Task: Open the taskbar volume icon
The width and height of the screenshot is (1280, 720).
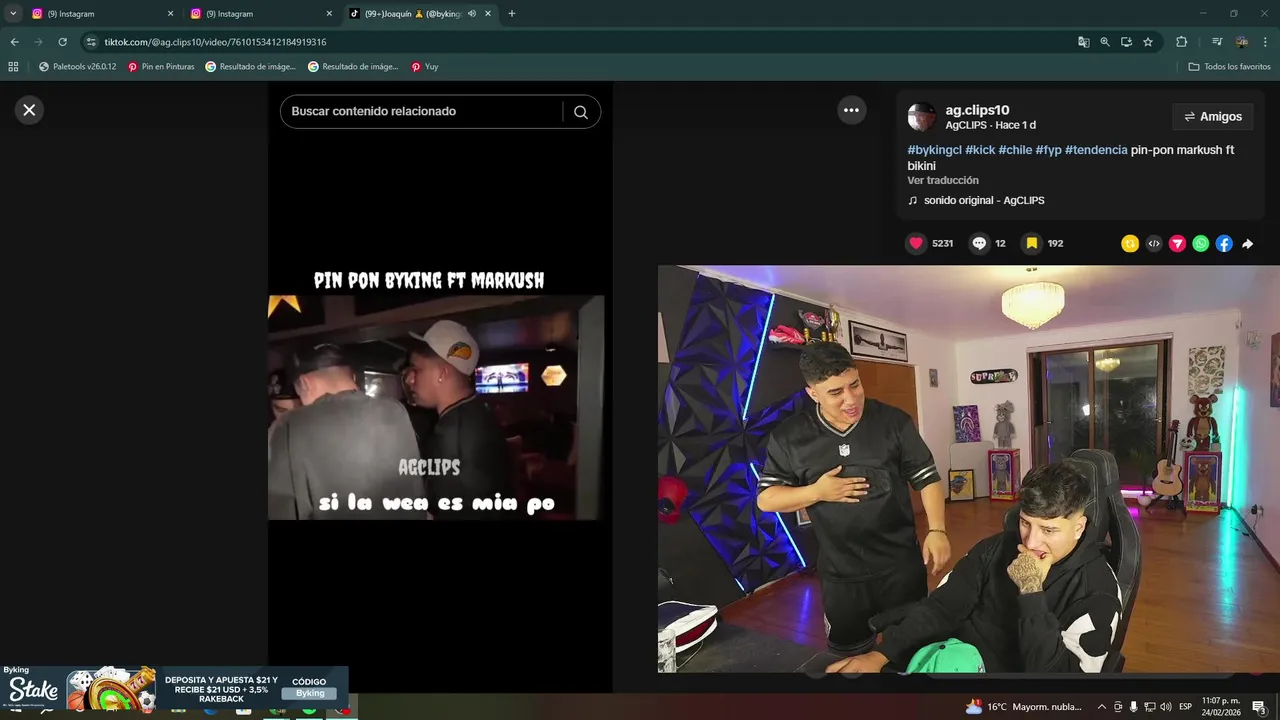Action: coord(1166,707)
